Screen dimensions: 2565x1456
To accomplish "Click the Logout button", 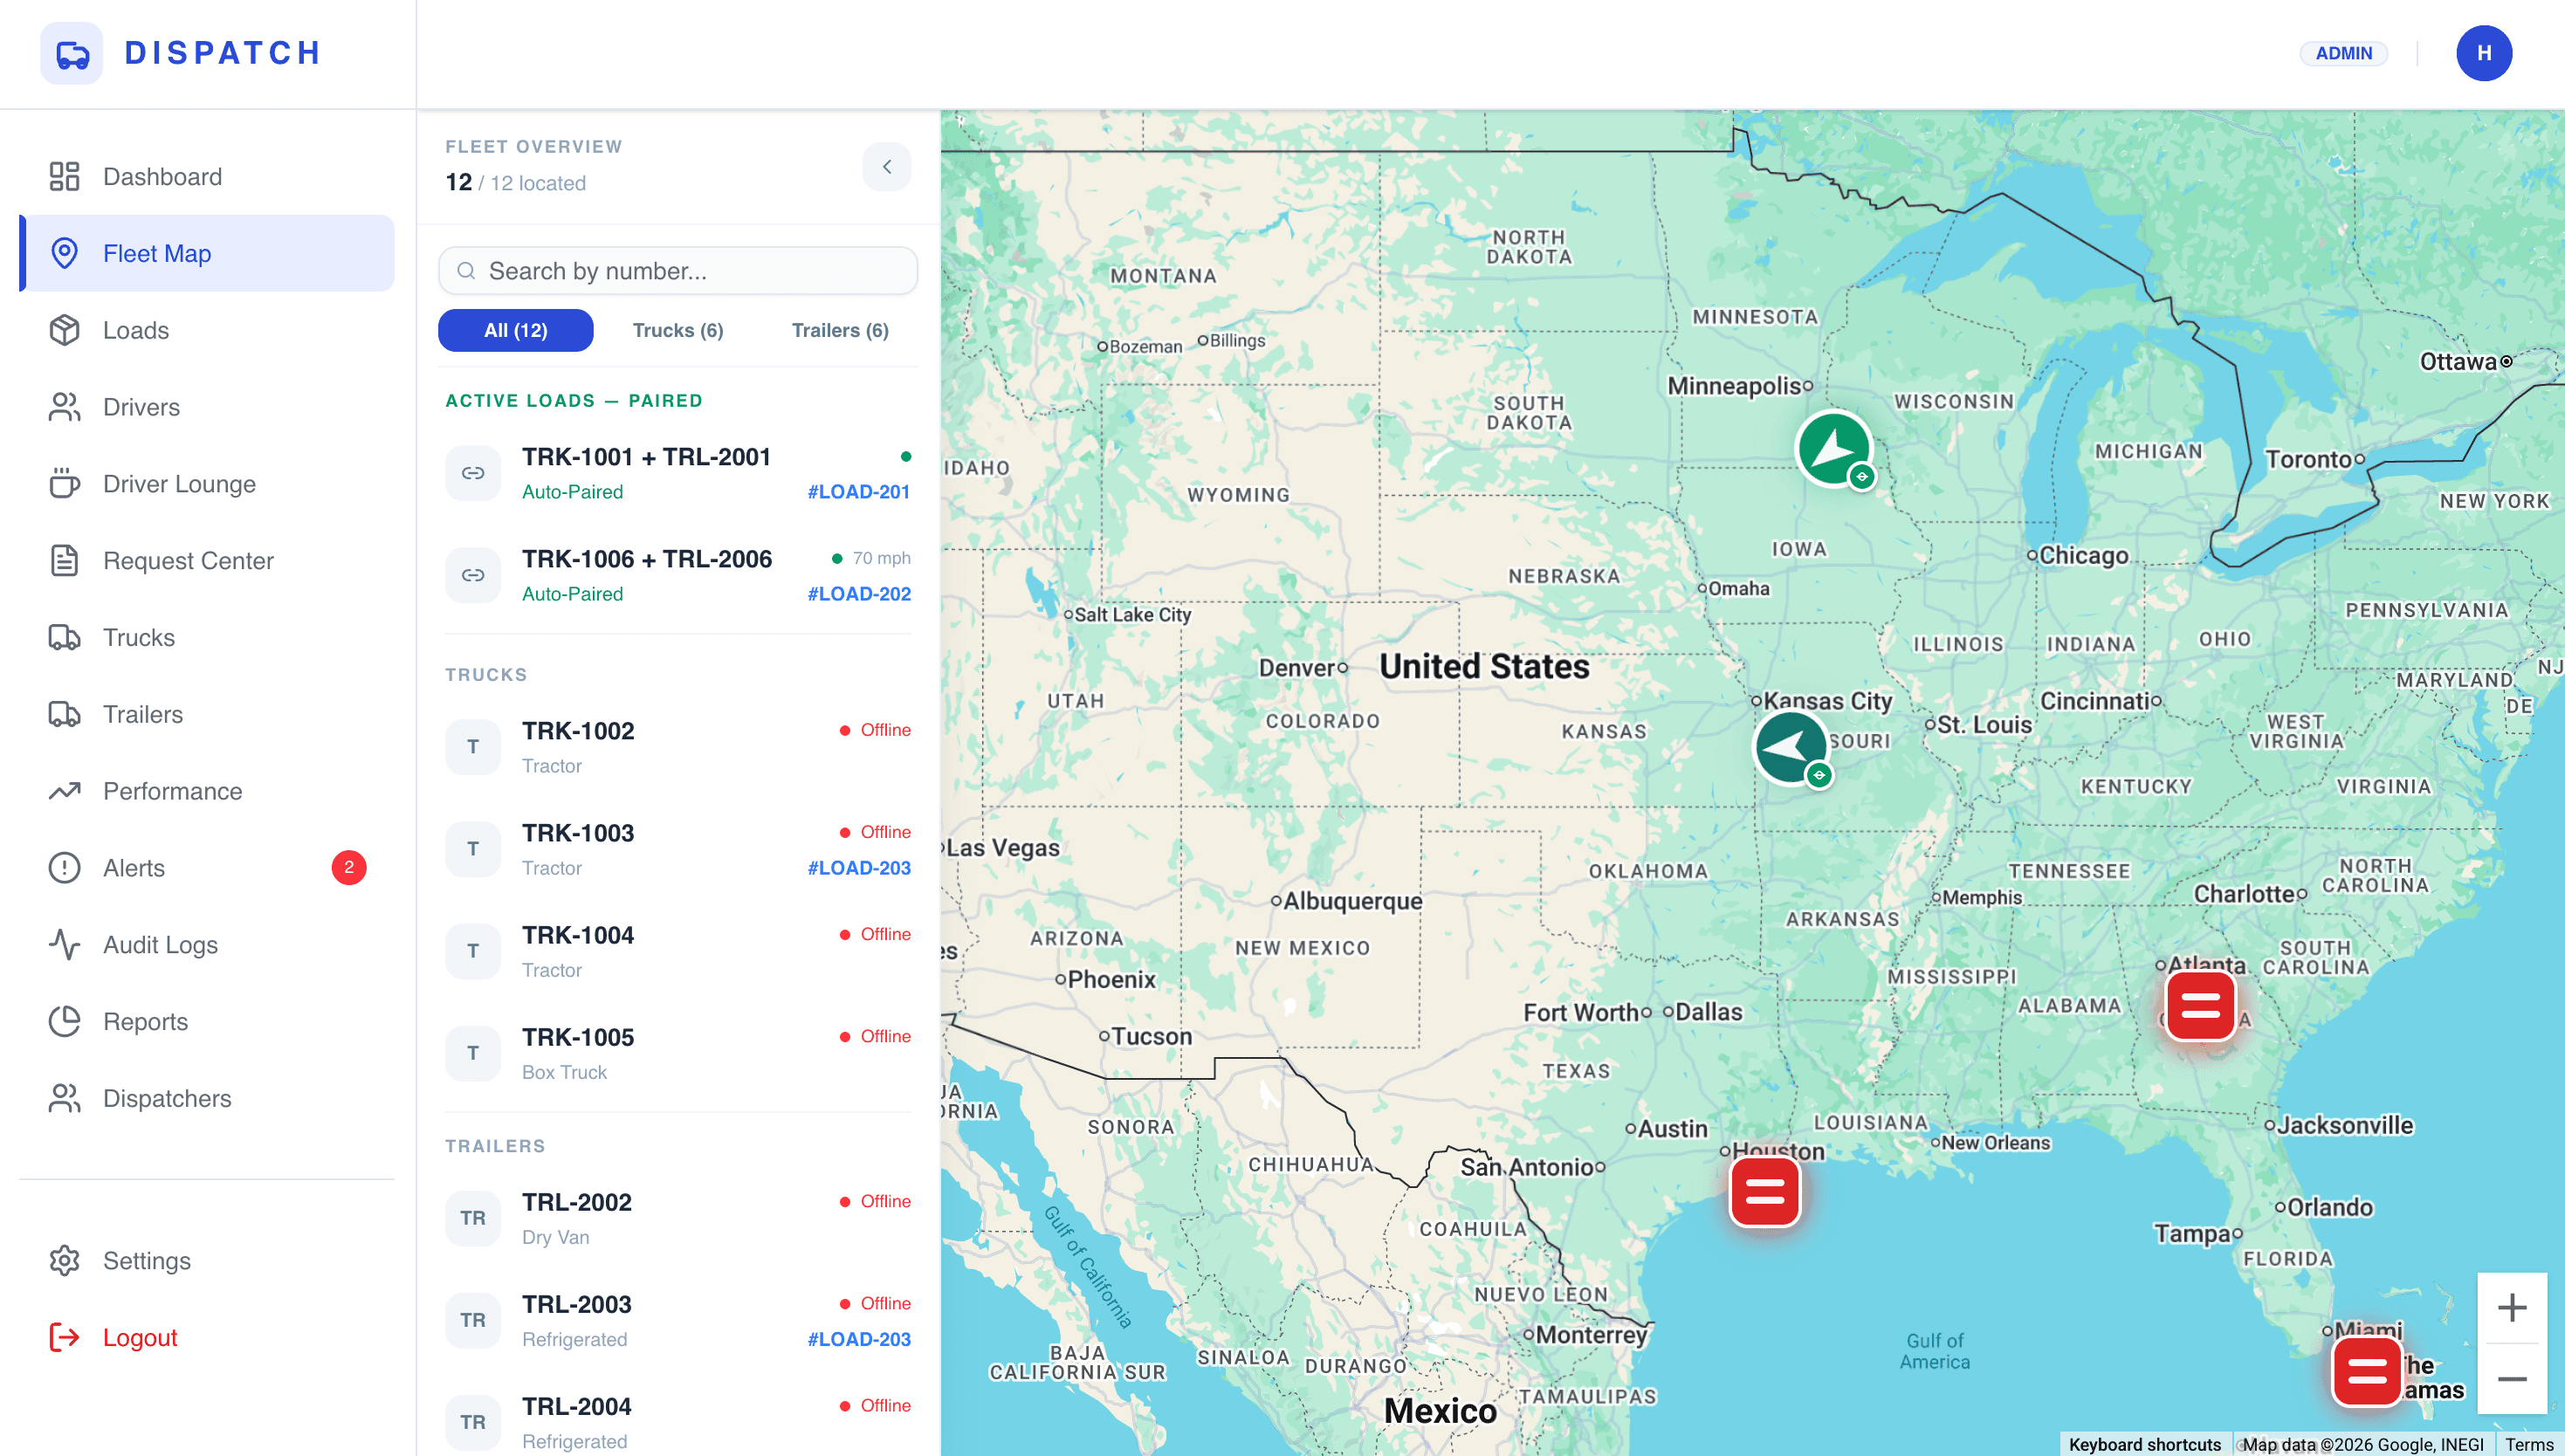I will [x=206, y=1337].
